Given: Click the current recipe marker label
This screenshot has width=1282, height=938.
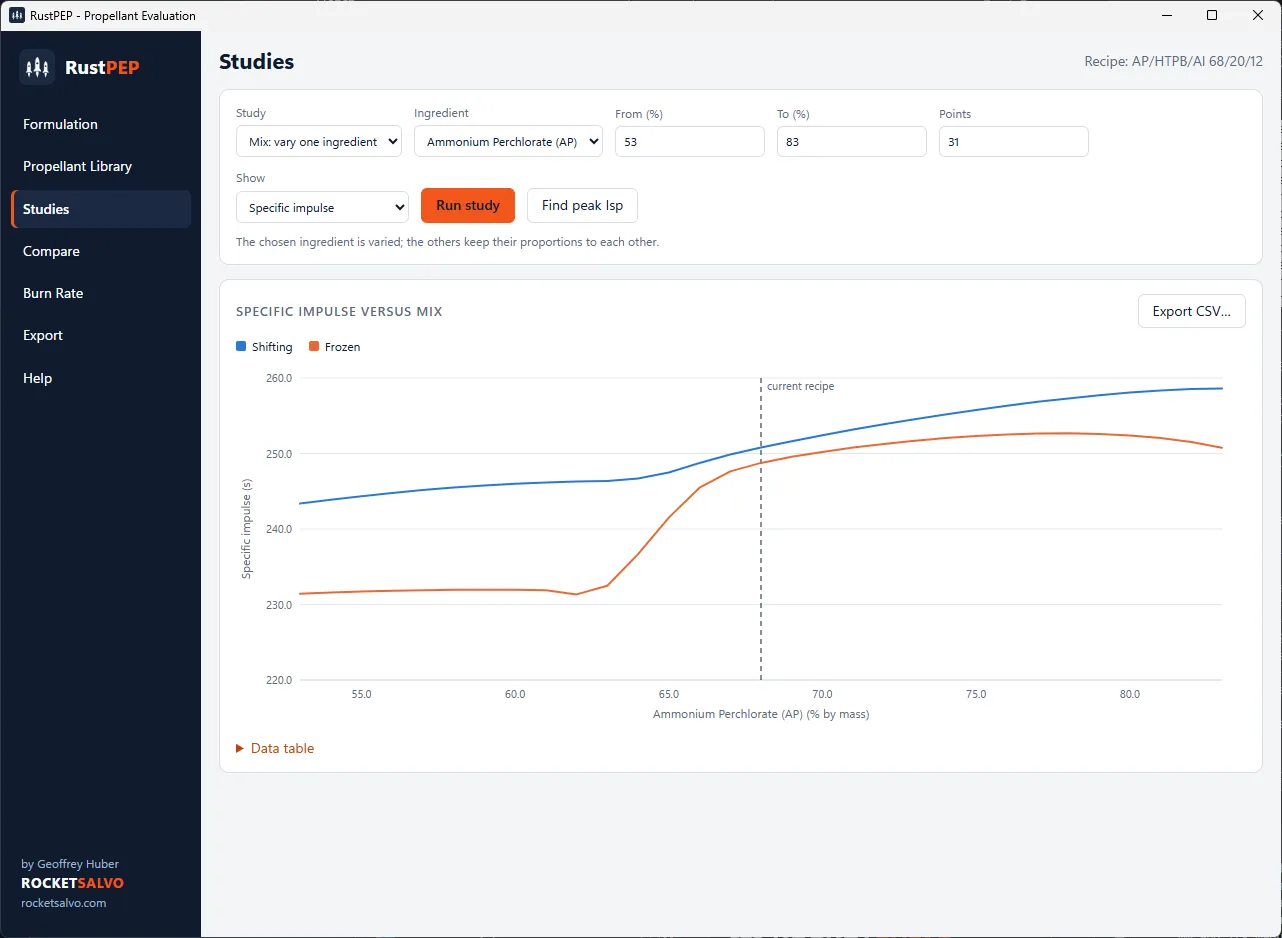Looking at the screenshot, I should (x=800, y=386).
